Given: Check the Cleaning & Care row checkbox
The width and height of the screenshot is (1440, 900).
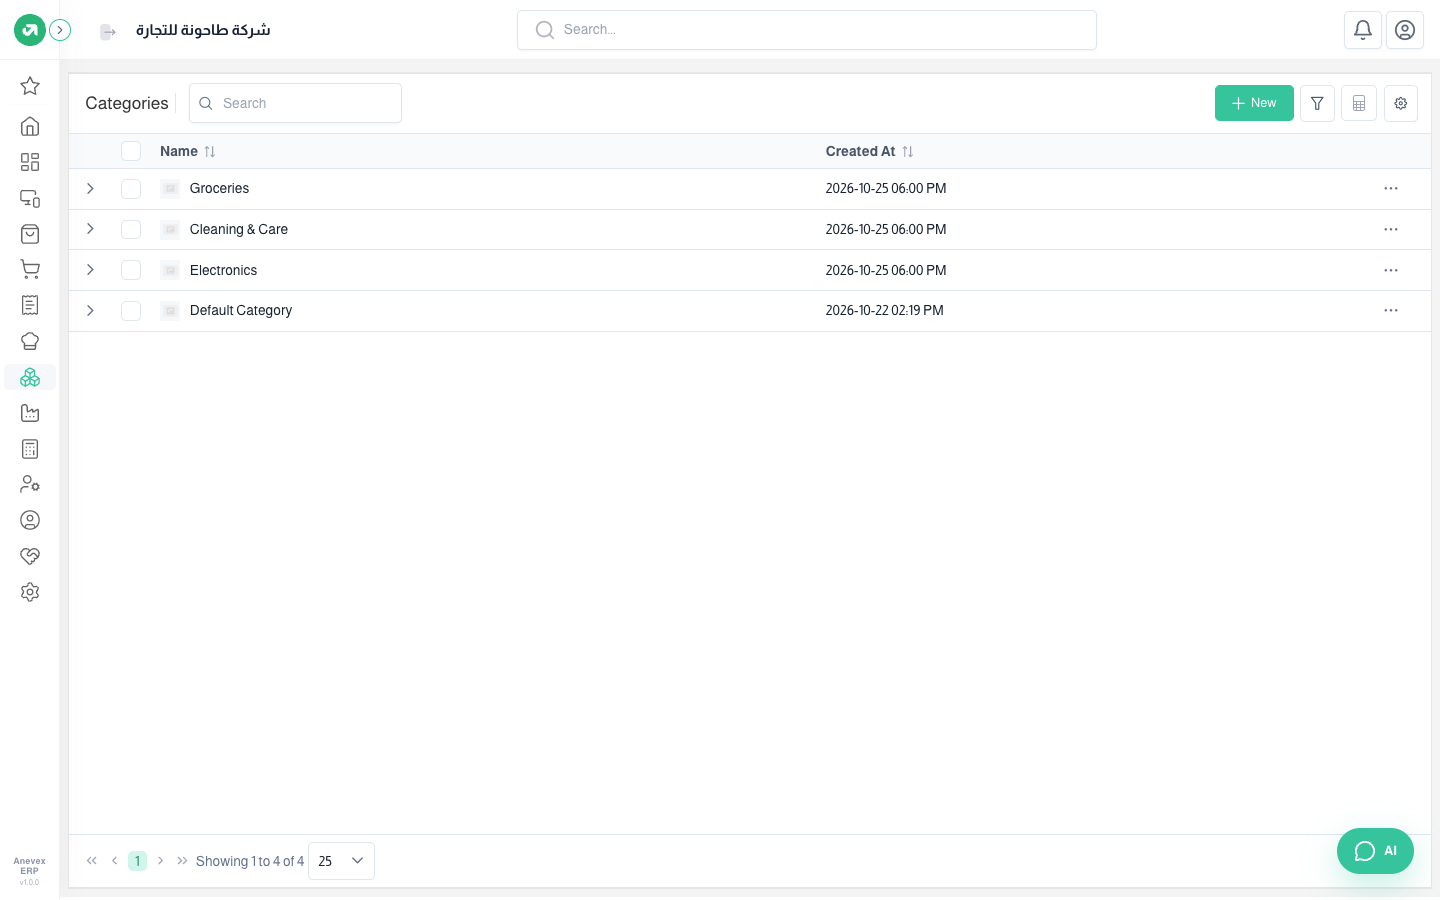Looking at the screenshot, I should coord(131,230).
